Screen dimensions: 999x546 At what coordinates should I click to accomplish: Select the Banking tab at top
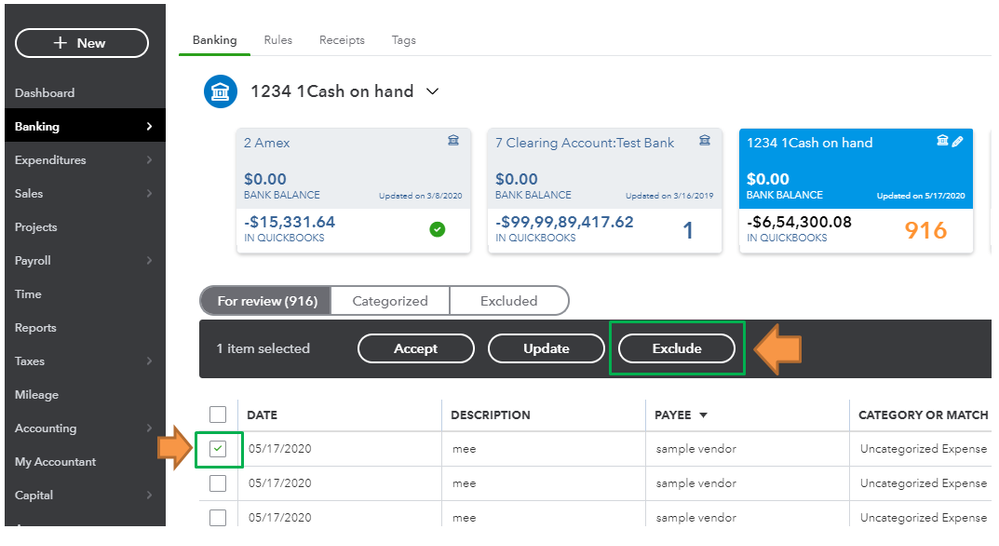coord(215,40)
